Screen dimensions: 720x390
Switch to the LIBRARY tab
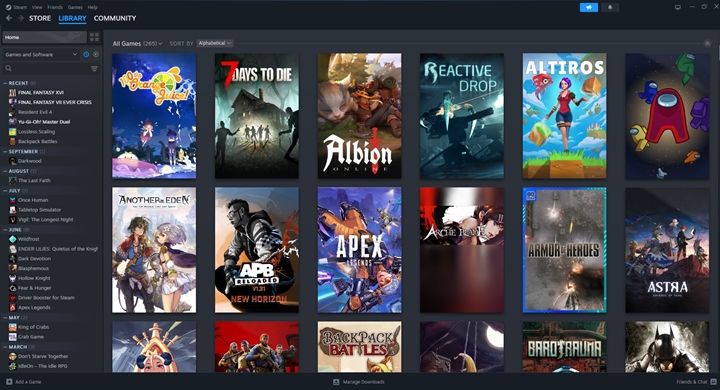pyautogui.click(x=72, y=18)
